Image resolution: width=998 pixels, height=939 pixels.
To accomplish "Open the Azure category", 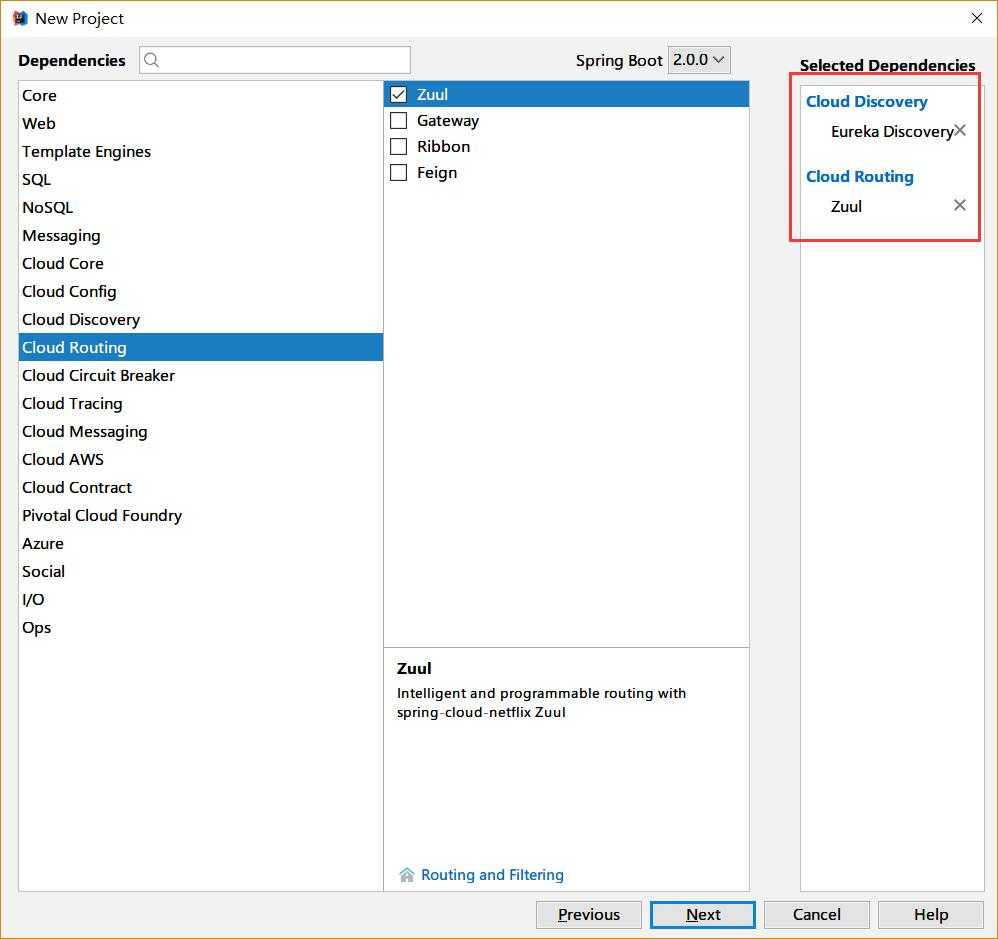I will click(200, 544).
